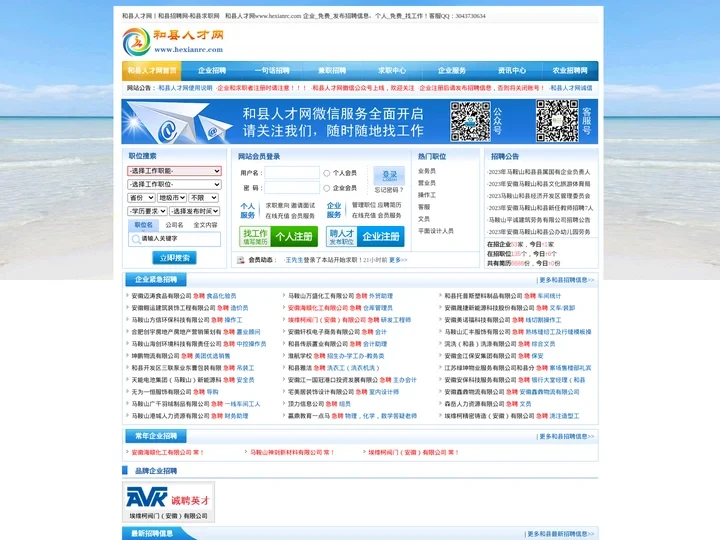Viewport: 720px width, 540px height.
Task: Switch to 全文内容 search tab
Action: point(205,225)
